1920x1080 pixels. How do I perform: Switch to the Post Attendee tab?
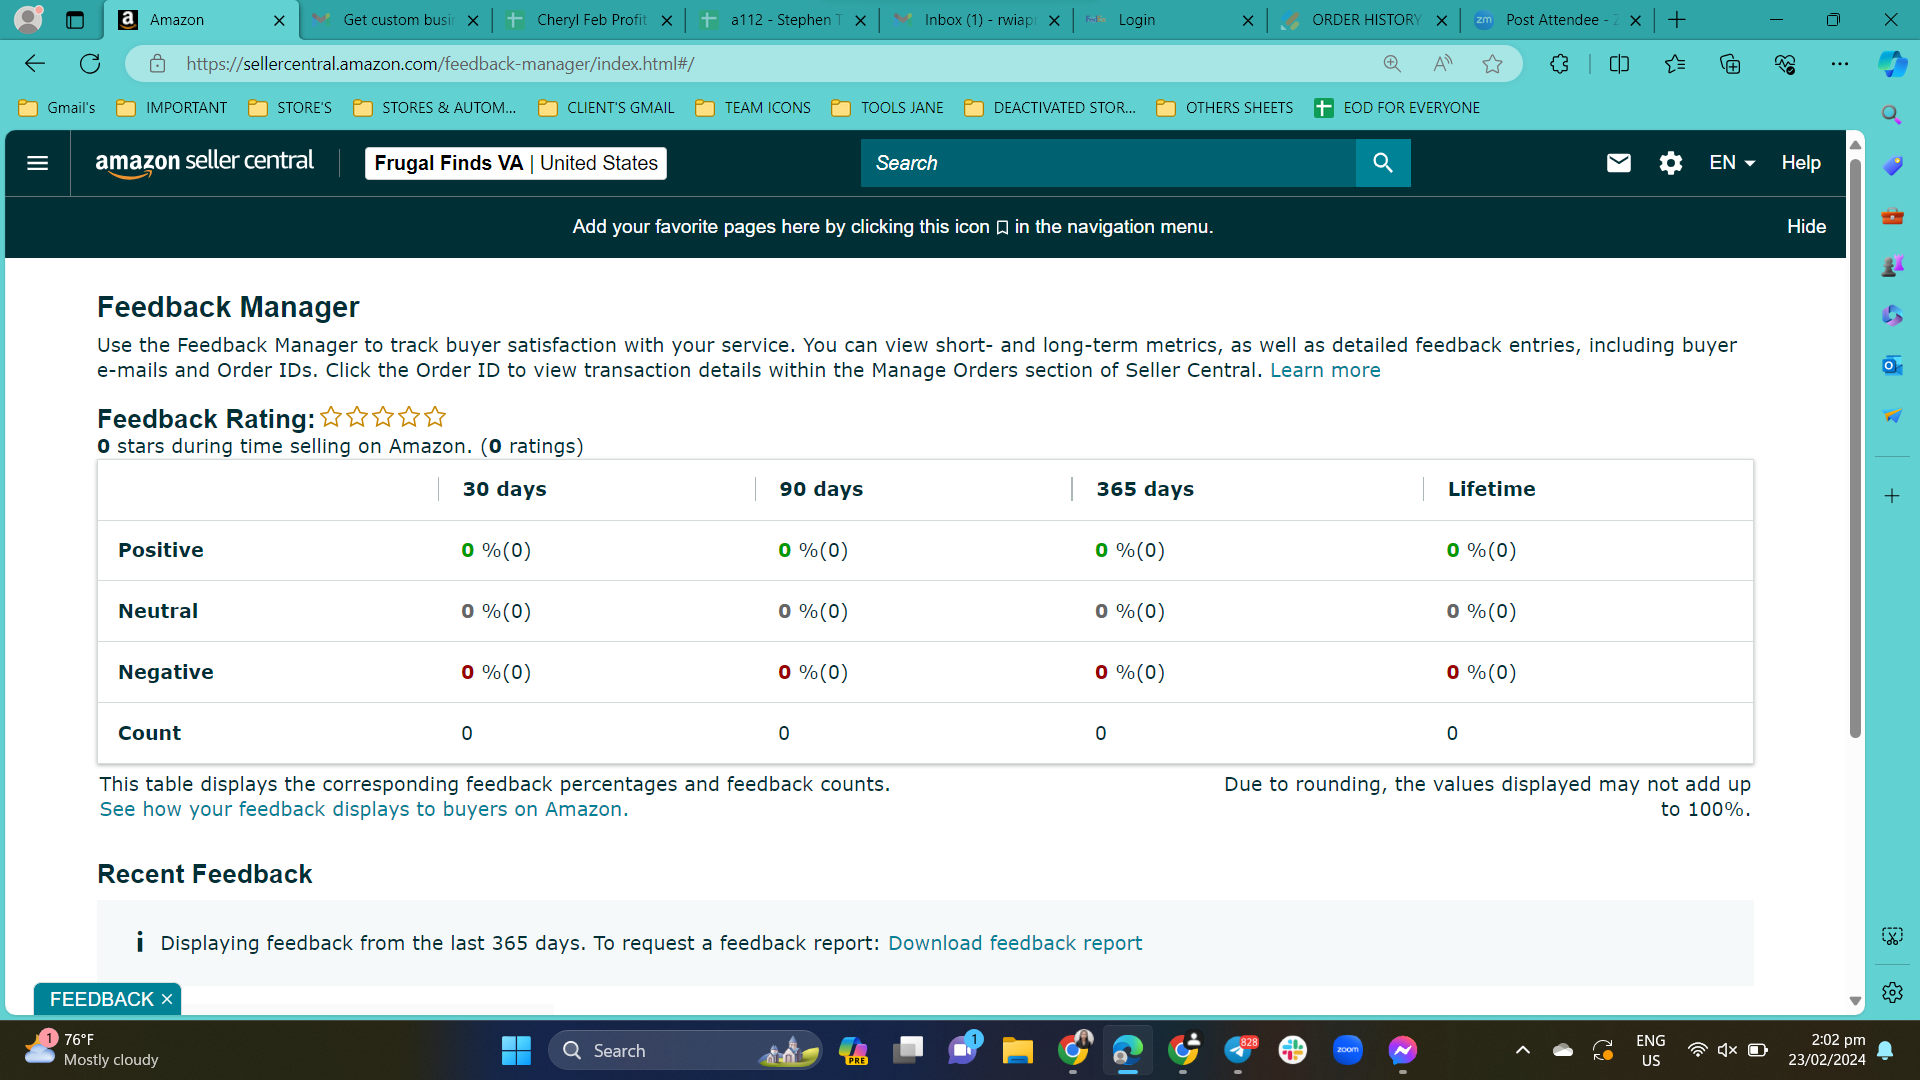(x=1560, y=20)
